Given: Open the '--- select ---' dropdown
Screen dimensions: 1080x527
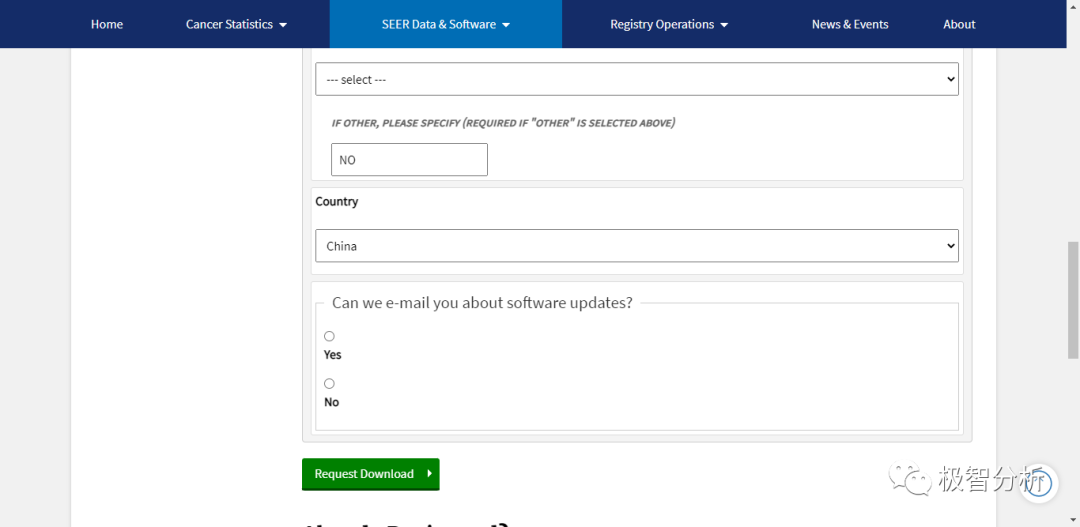Looking at the screenshot, I should pos(636,79).
